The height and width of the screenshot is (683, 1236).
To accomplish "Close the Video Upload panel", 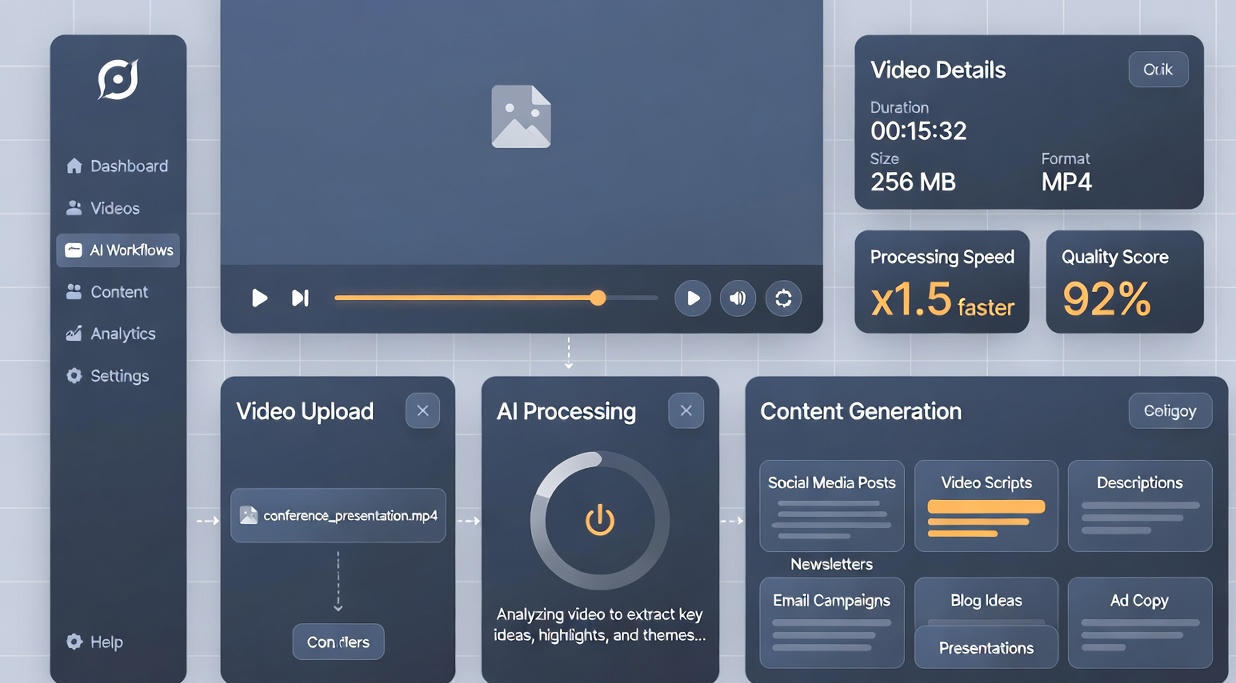I will pyautogui.click(x=422, y=411).
